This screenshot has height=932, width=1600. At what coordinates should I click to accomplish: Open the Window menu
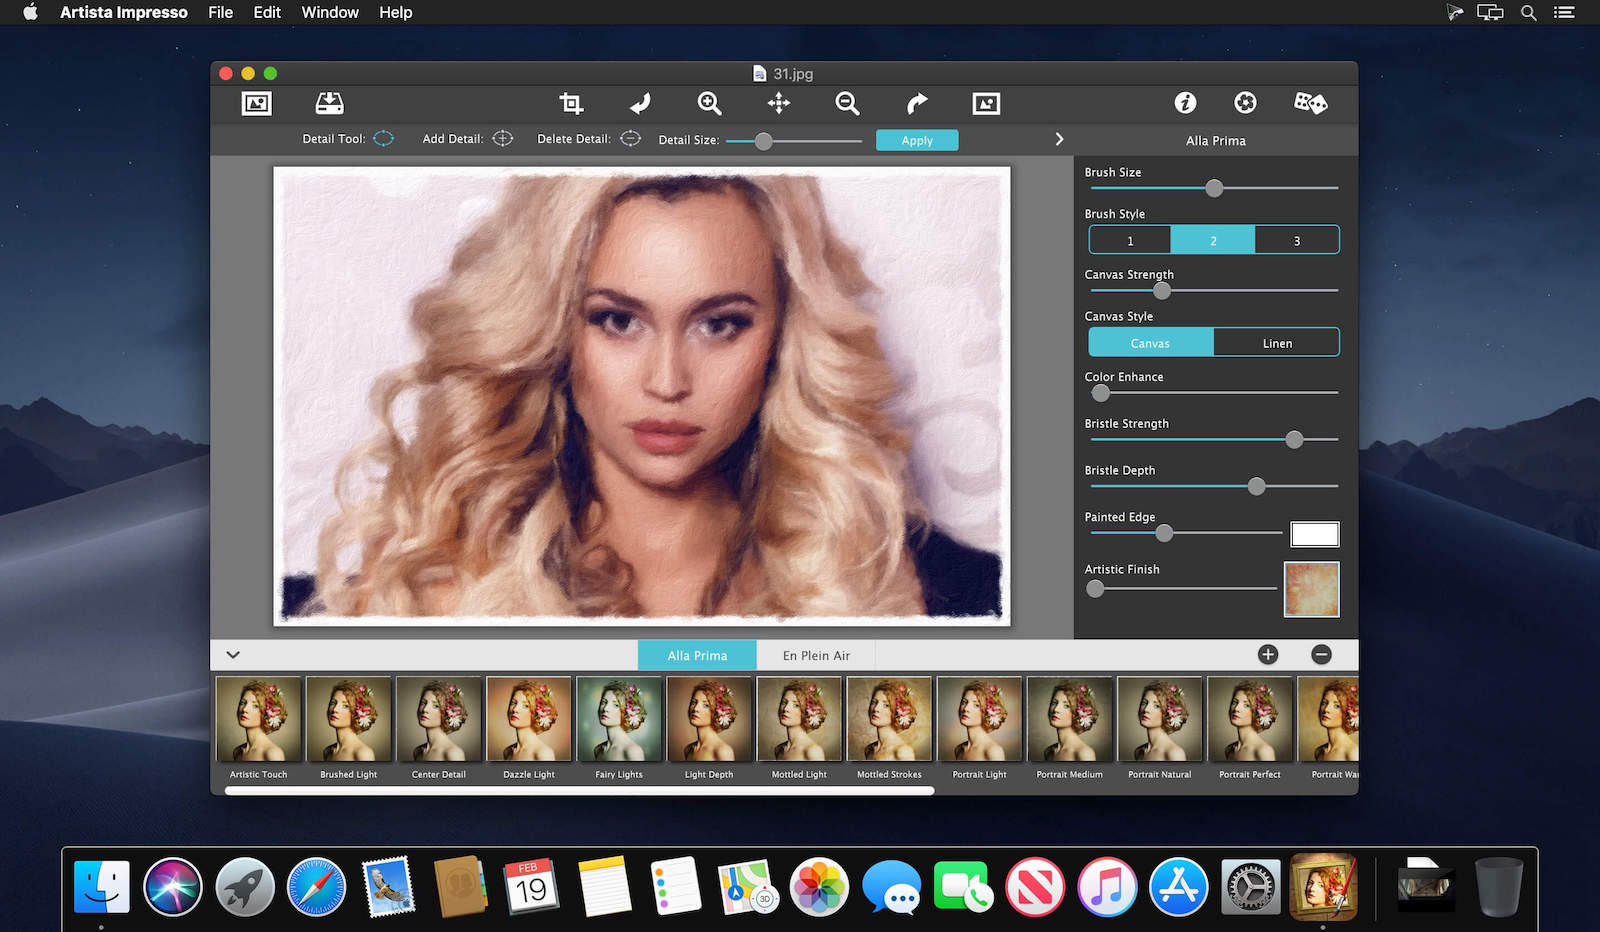pyautogui.click(x=330, y=12)
